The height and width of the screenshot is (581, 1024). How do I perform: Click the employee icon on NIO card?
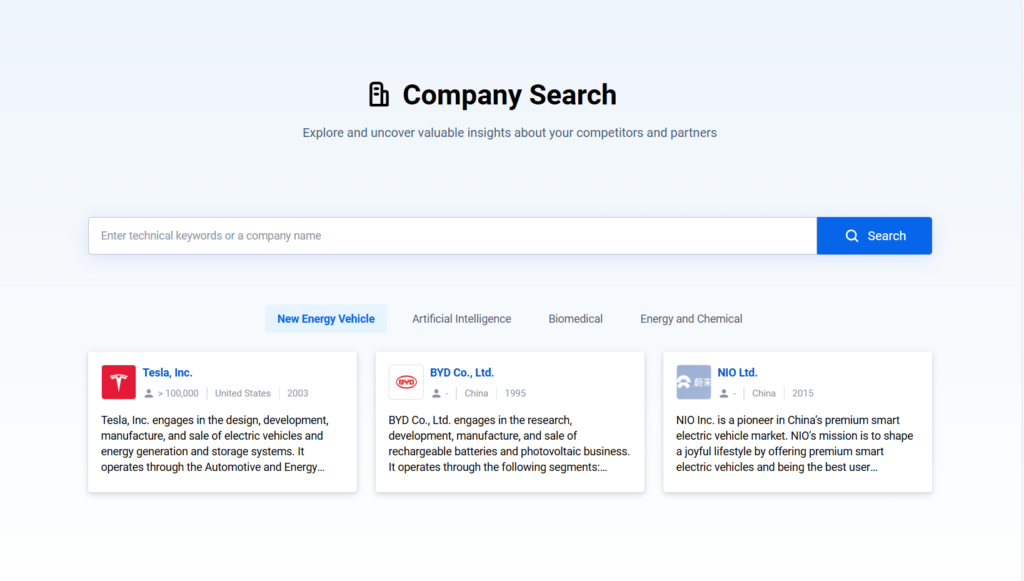pyautogui.click(x=724, y=394)
